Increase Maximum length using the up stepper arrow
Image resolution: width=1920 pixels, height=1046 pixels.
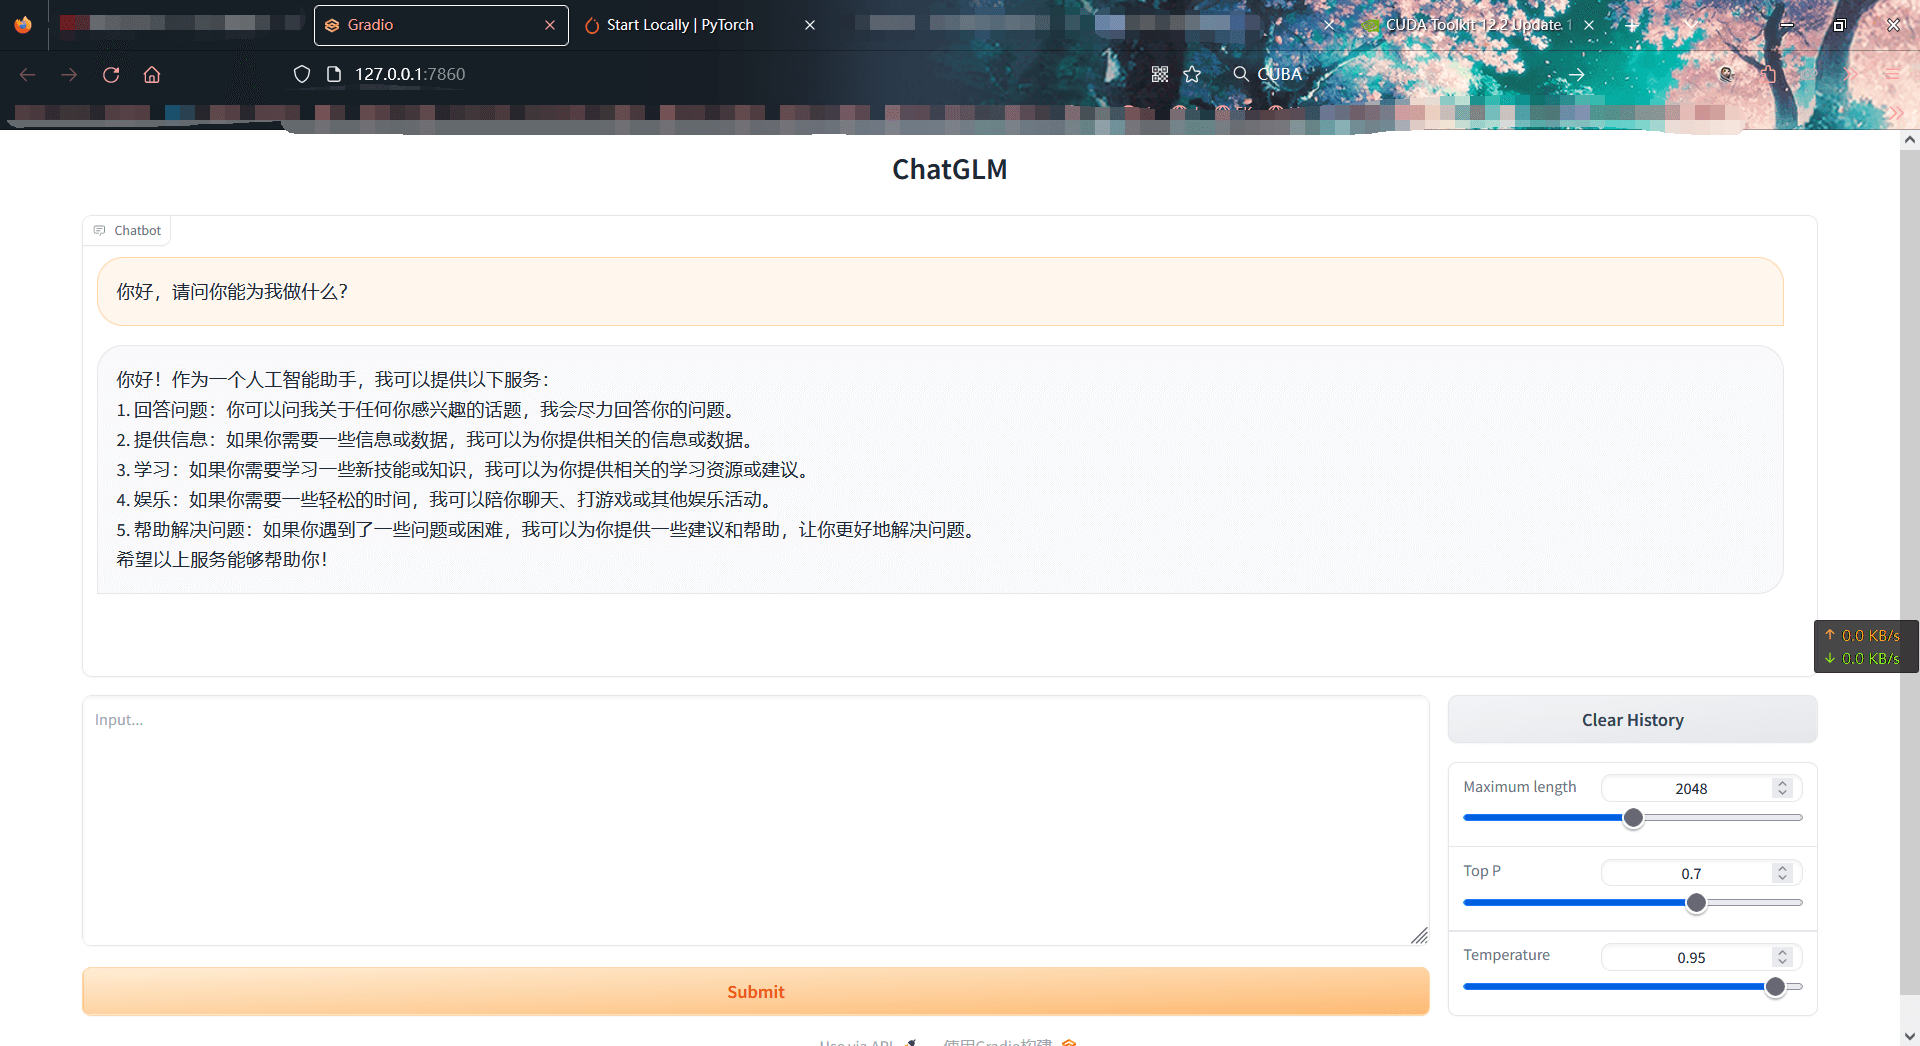click(1782, 784)
